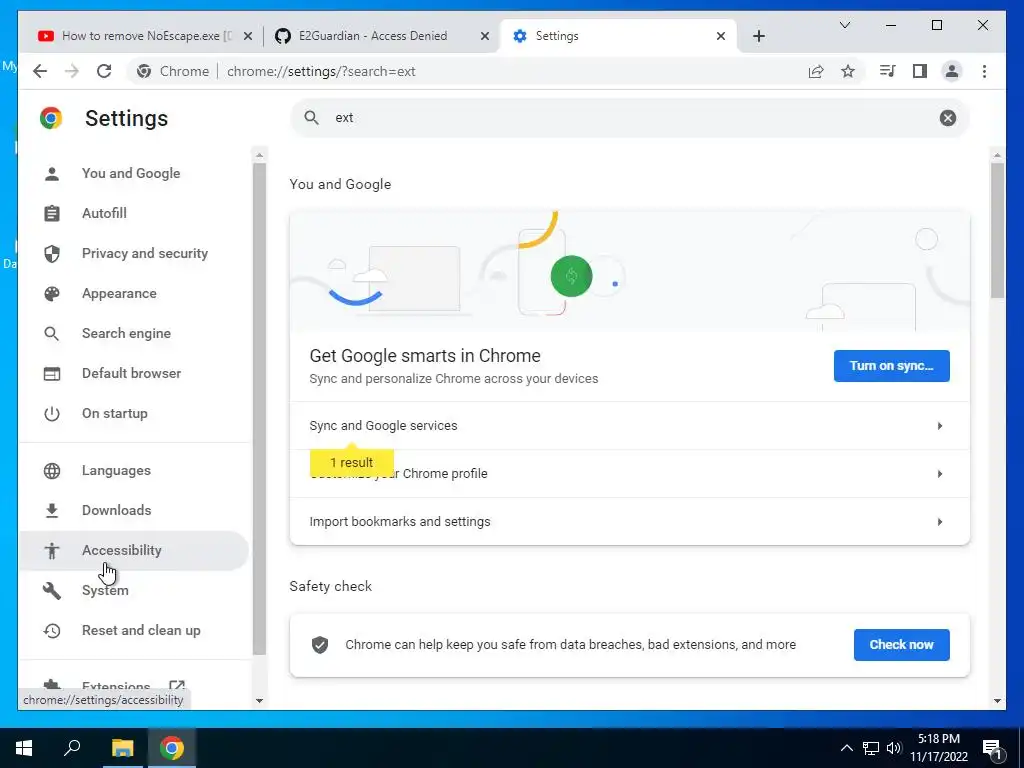Viewport: 1024px width, 768px height.
Task: Click the settings search field containing ext
Action: (x=630, y=118)
